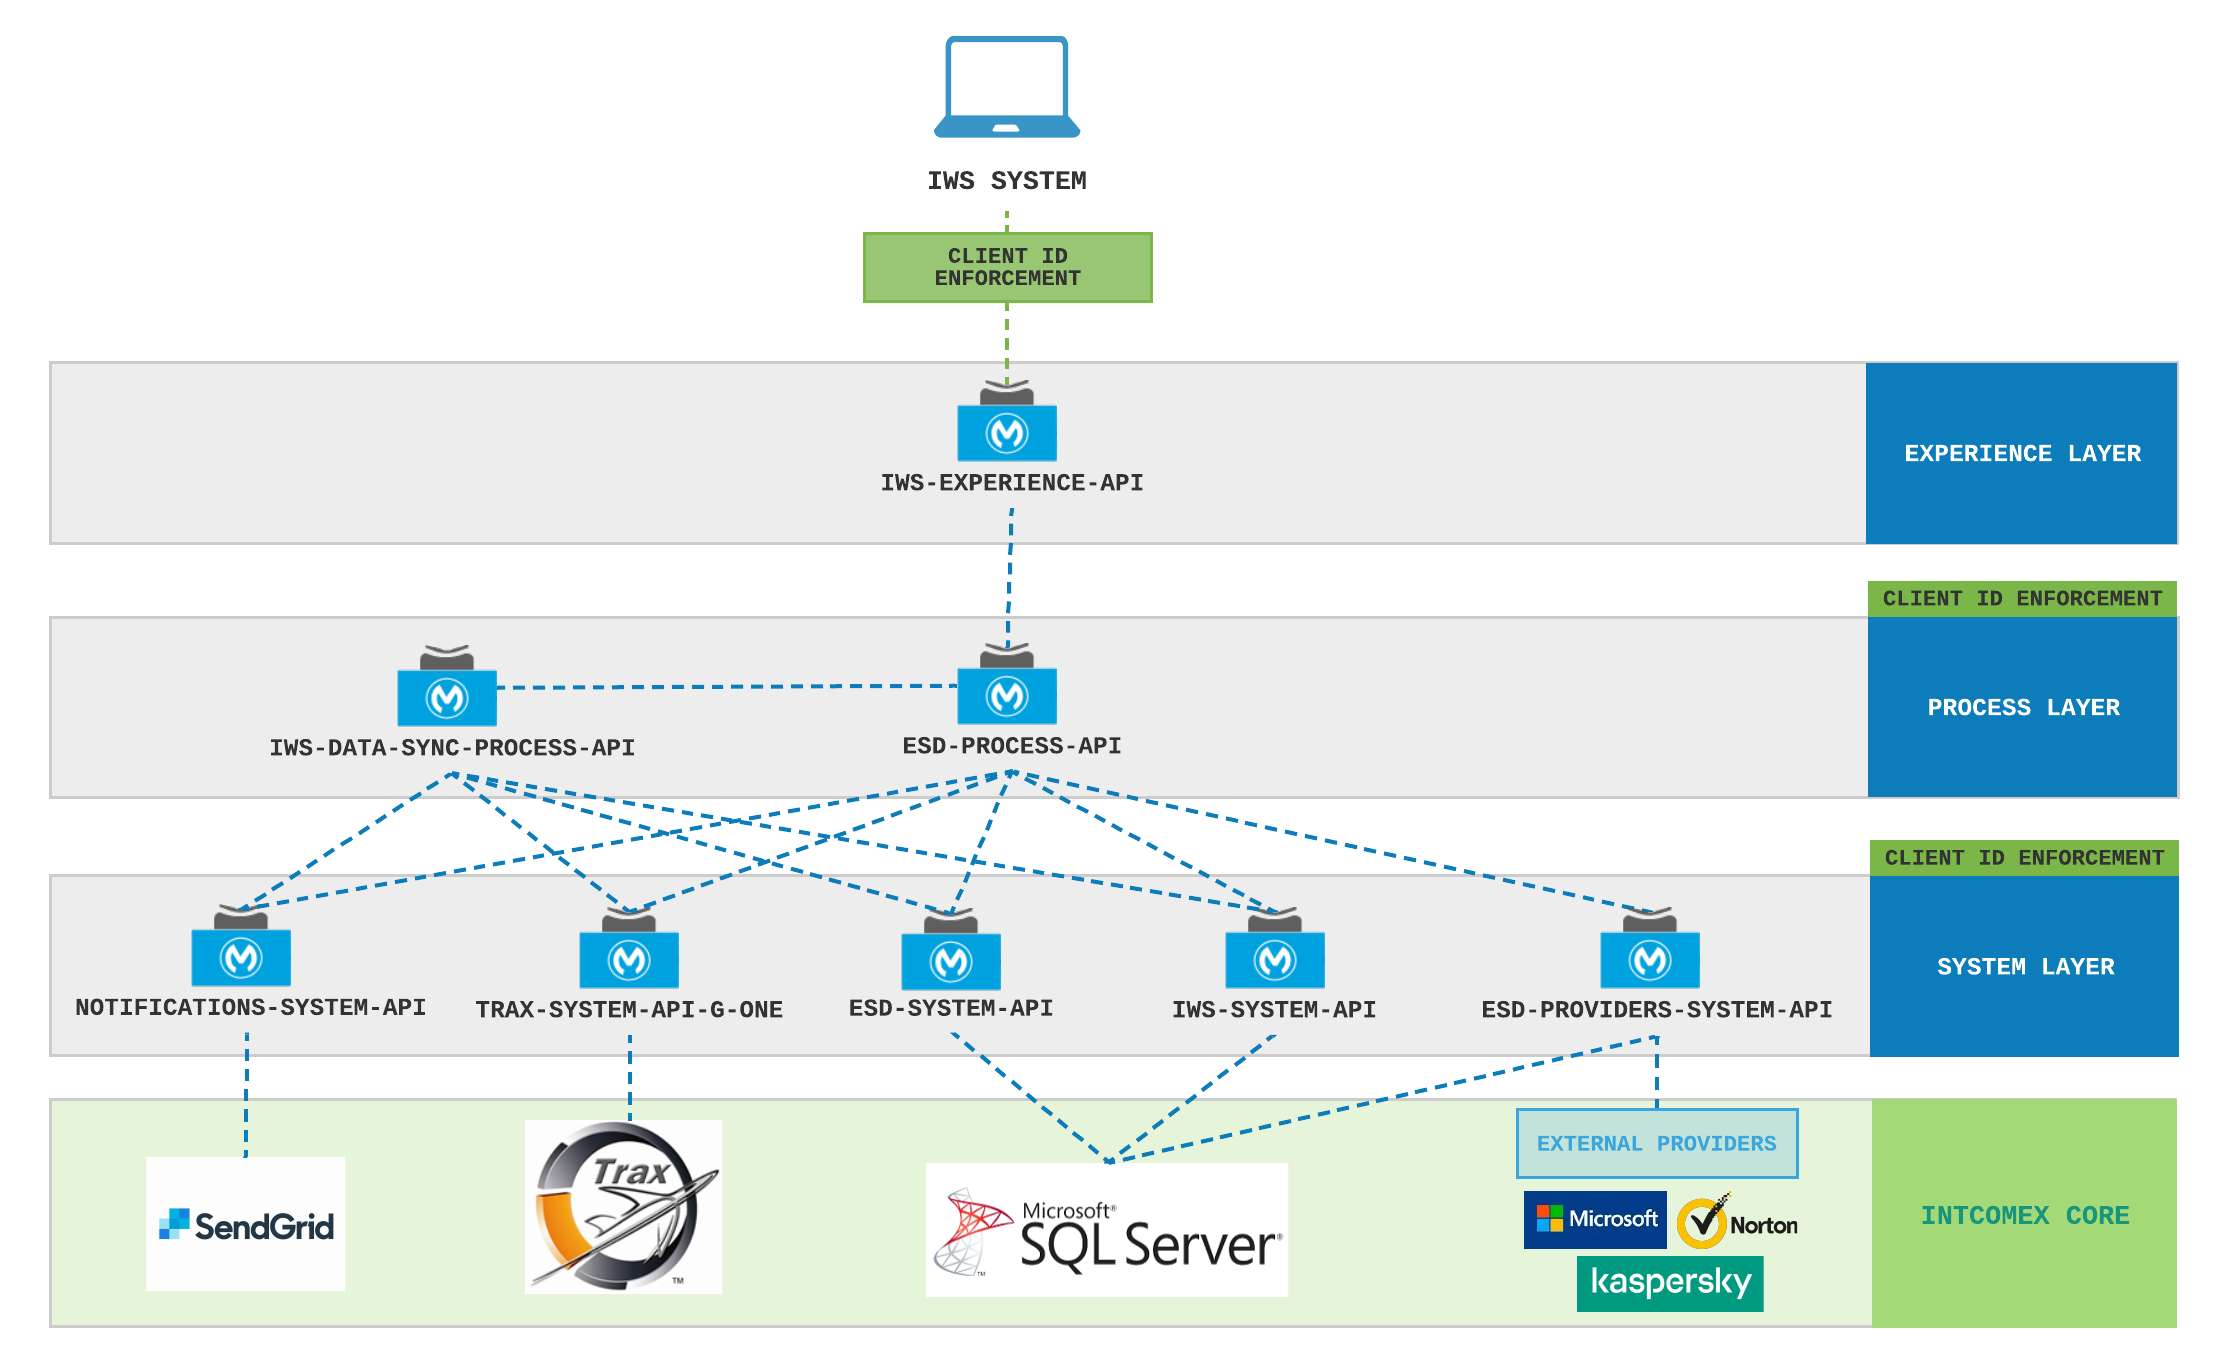Click the Trax rocket logo
Screen dimensions: 2215x1359
click(623, 1207)
